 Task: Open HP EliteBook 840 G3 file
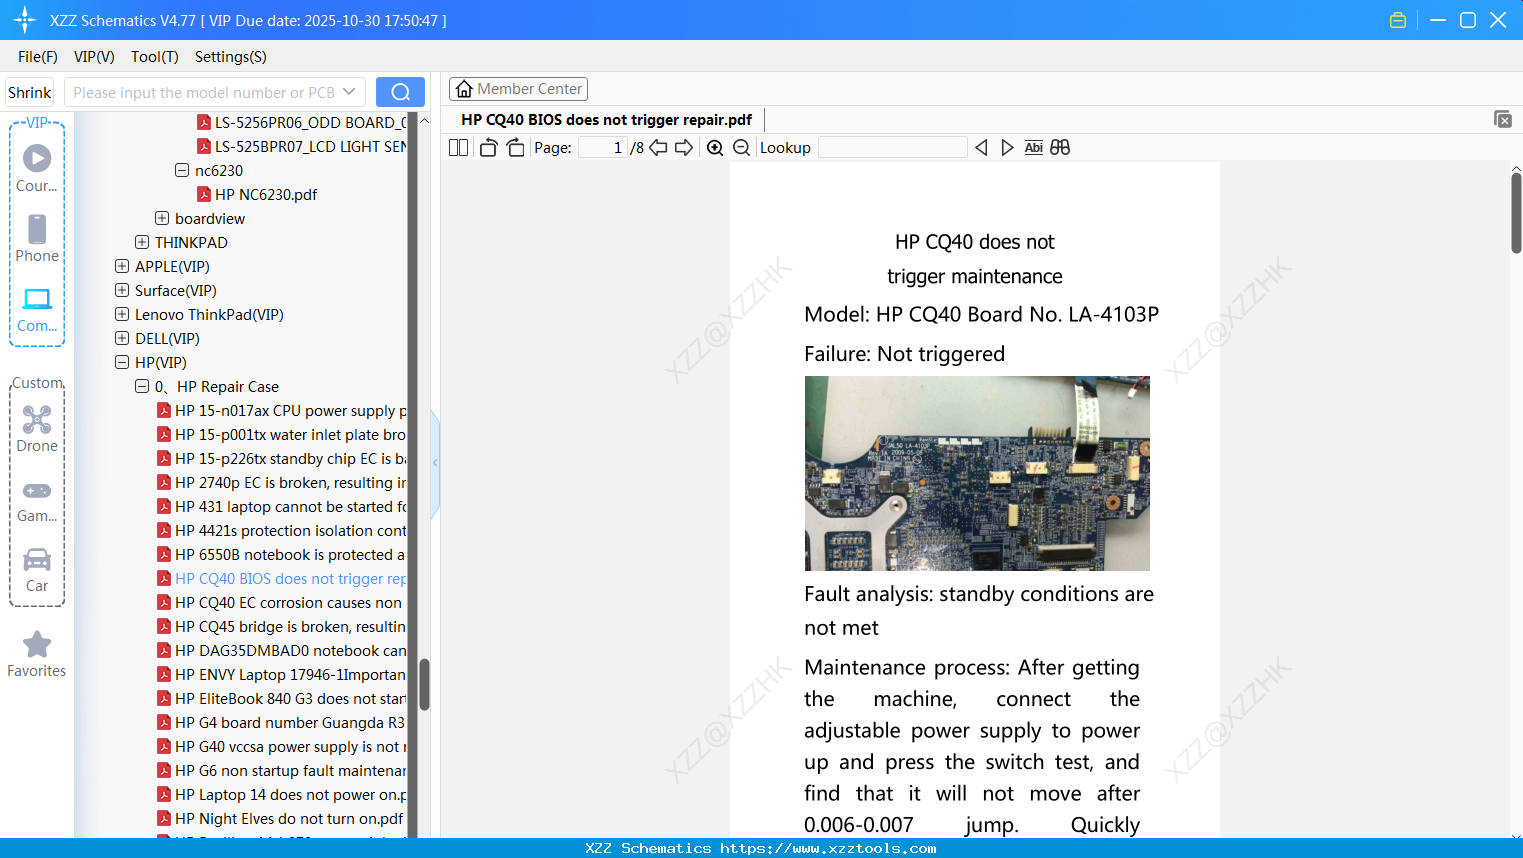coord(281,699)
